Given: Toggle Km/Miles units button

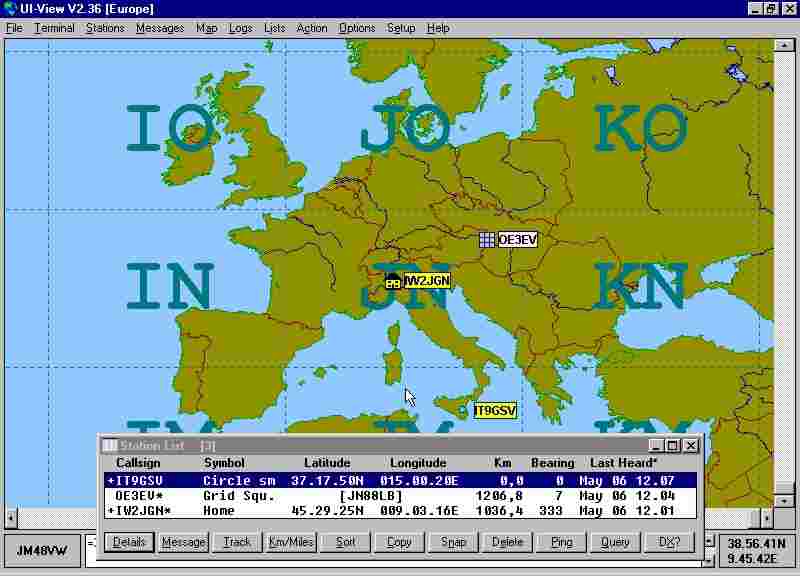Looking at the screenshot, I should pos(291,542).
